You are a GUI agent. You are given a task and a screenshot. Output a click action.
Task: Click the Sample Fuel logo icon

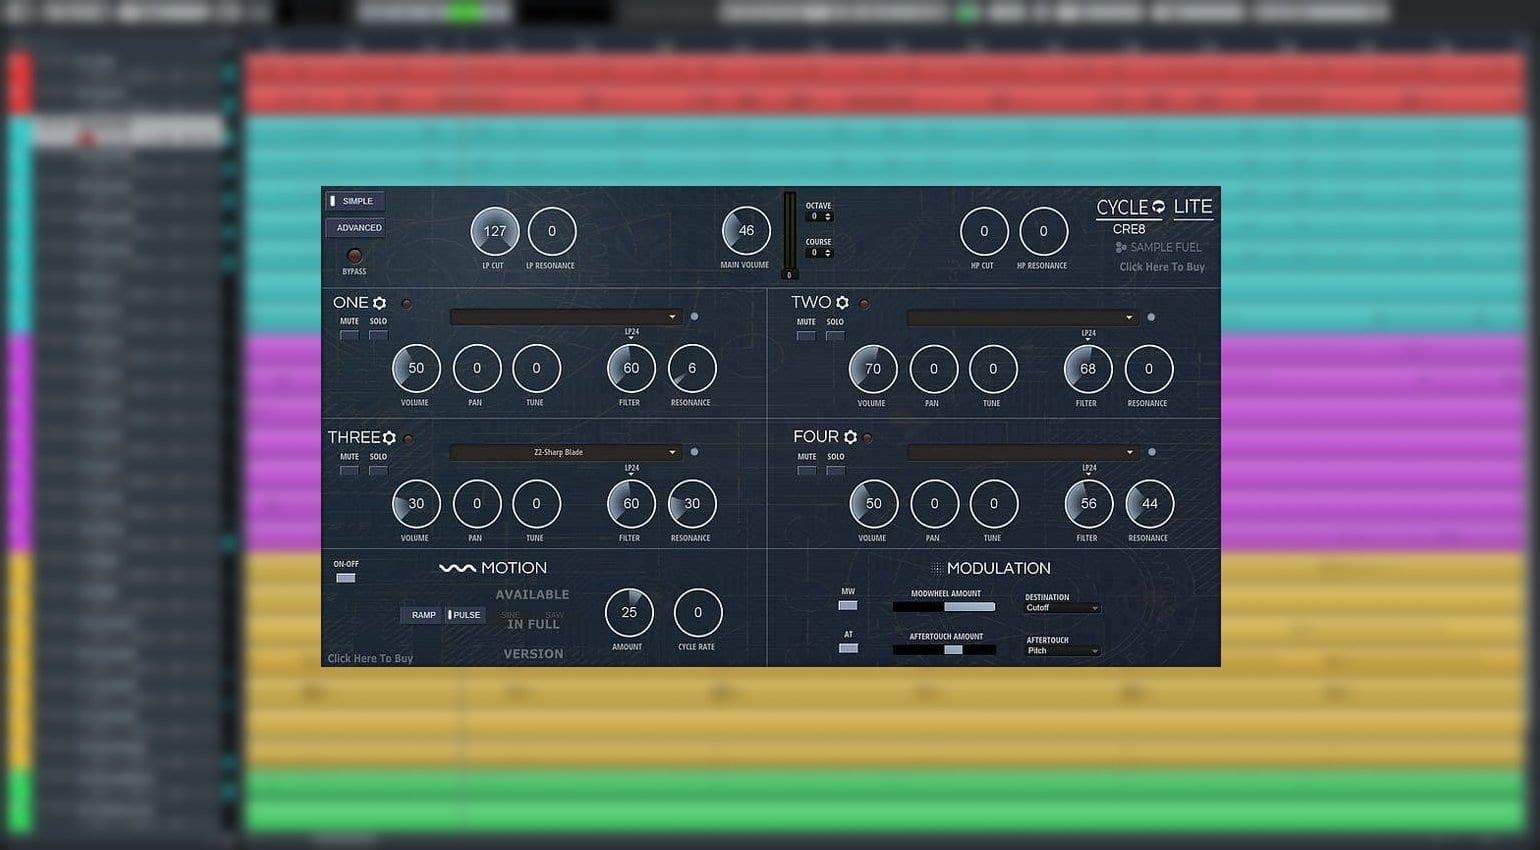(1121, 247)
